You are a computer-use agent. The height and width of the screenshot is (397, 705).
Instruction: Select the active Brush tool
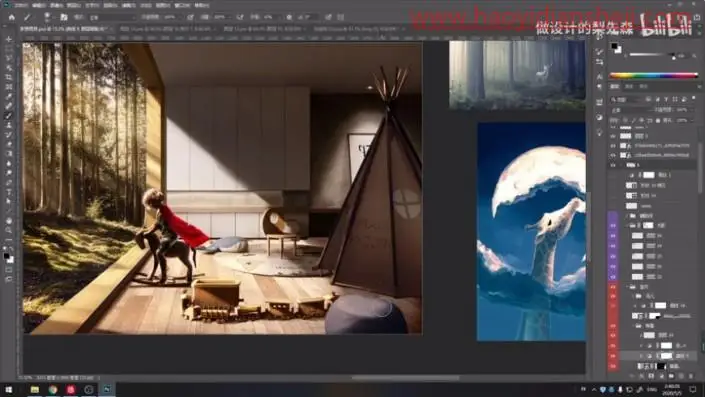pyautogui.click(x=9, y=116)
